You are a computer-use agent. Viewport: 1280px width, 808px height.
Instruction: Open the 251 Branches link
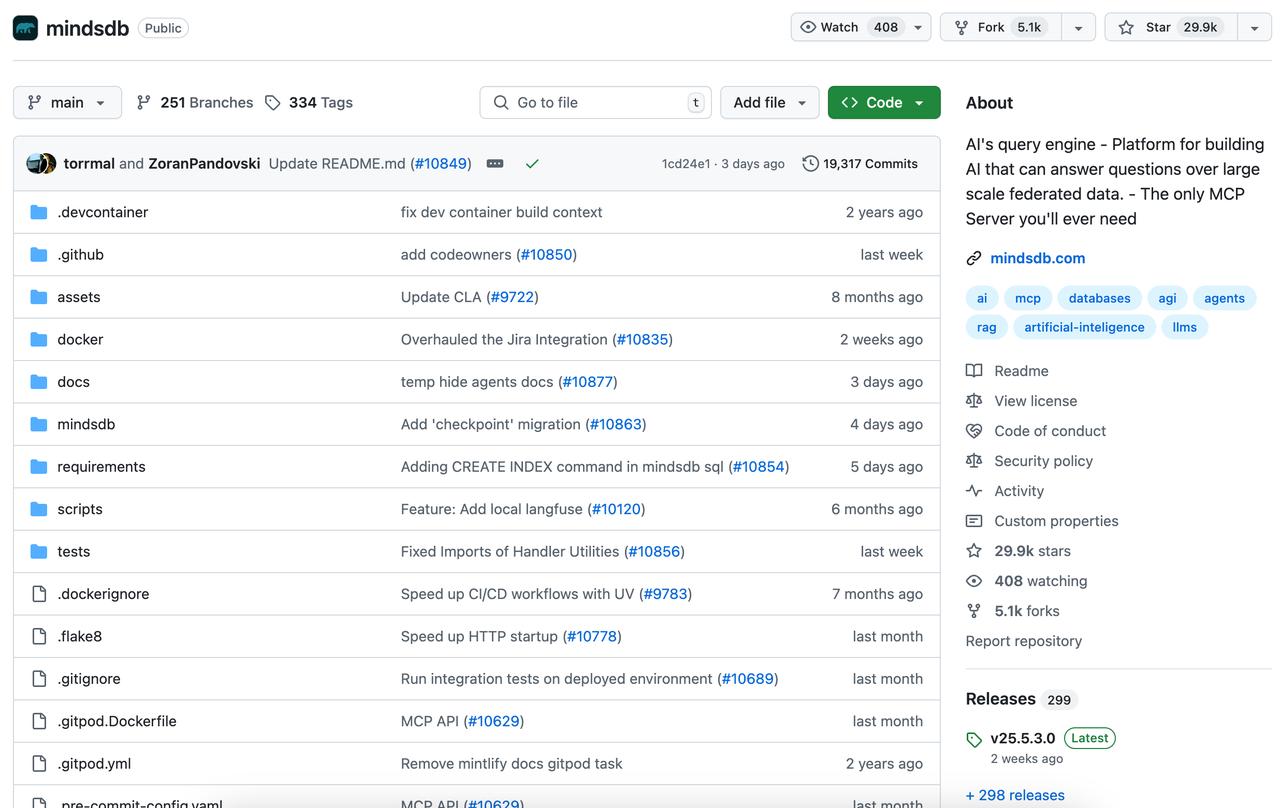pyautogui.click(x=195, y=102)
